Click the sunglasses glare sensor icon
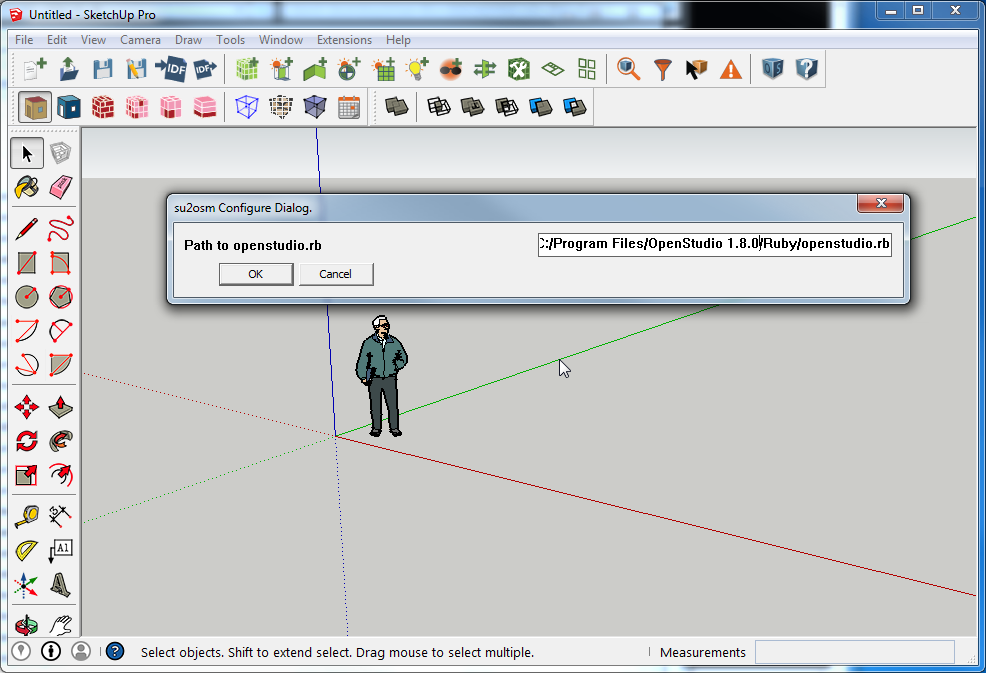 451,69
